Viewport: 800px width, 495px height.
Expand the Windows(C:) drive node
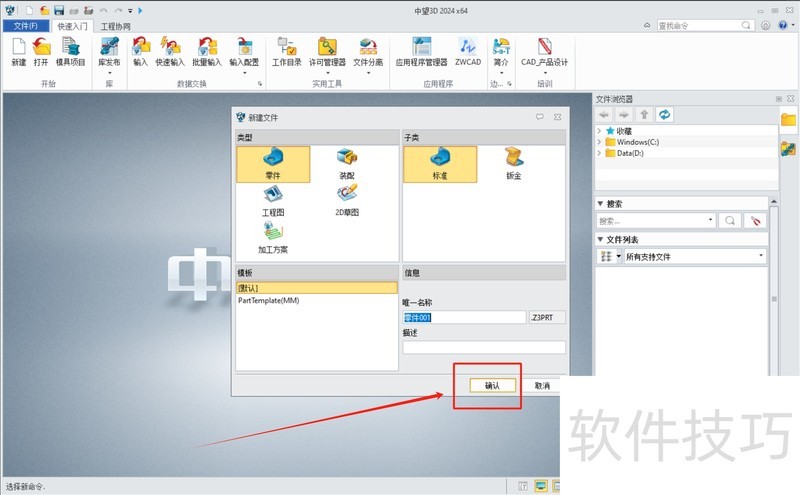[599, 142]
